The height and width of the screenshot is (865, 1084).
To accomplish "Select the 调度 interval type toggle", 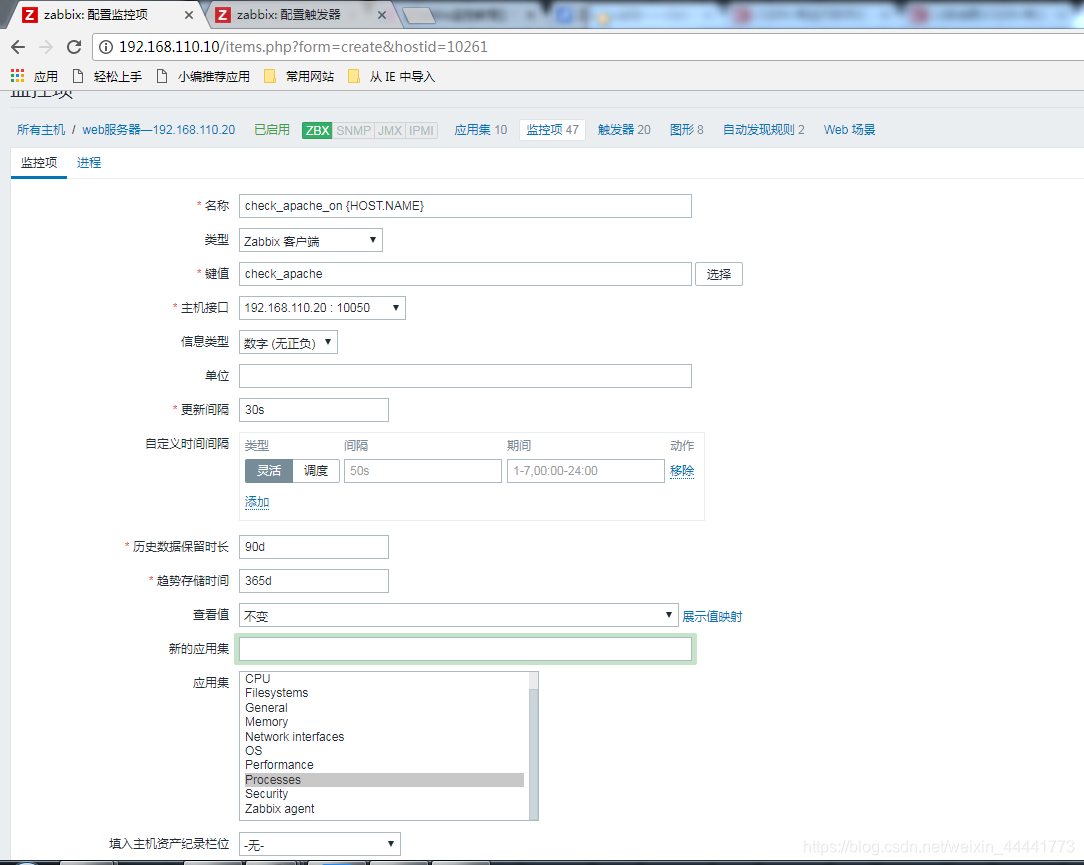I will point(316,471).
